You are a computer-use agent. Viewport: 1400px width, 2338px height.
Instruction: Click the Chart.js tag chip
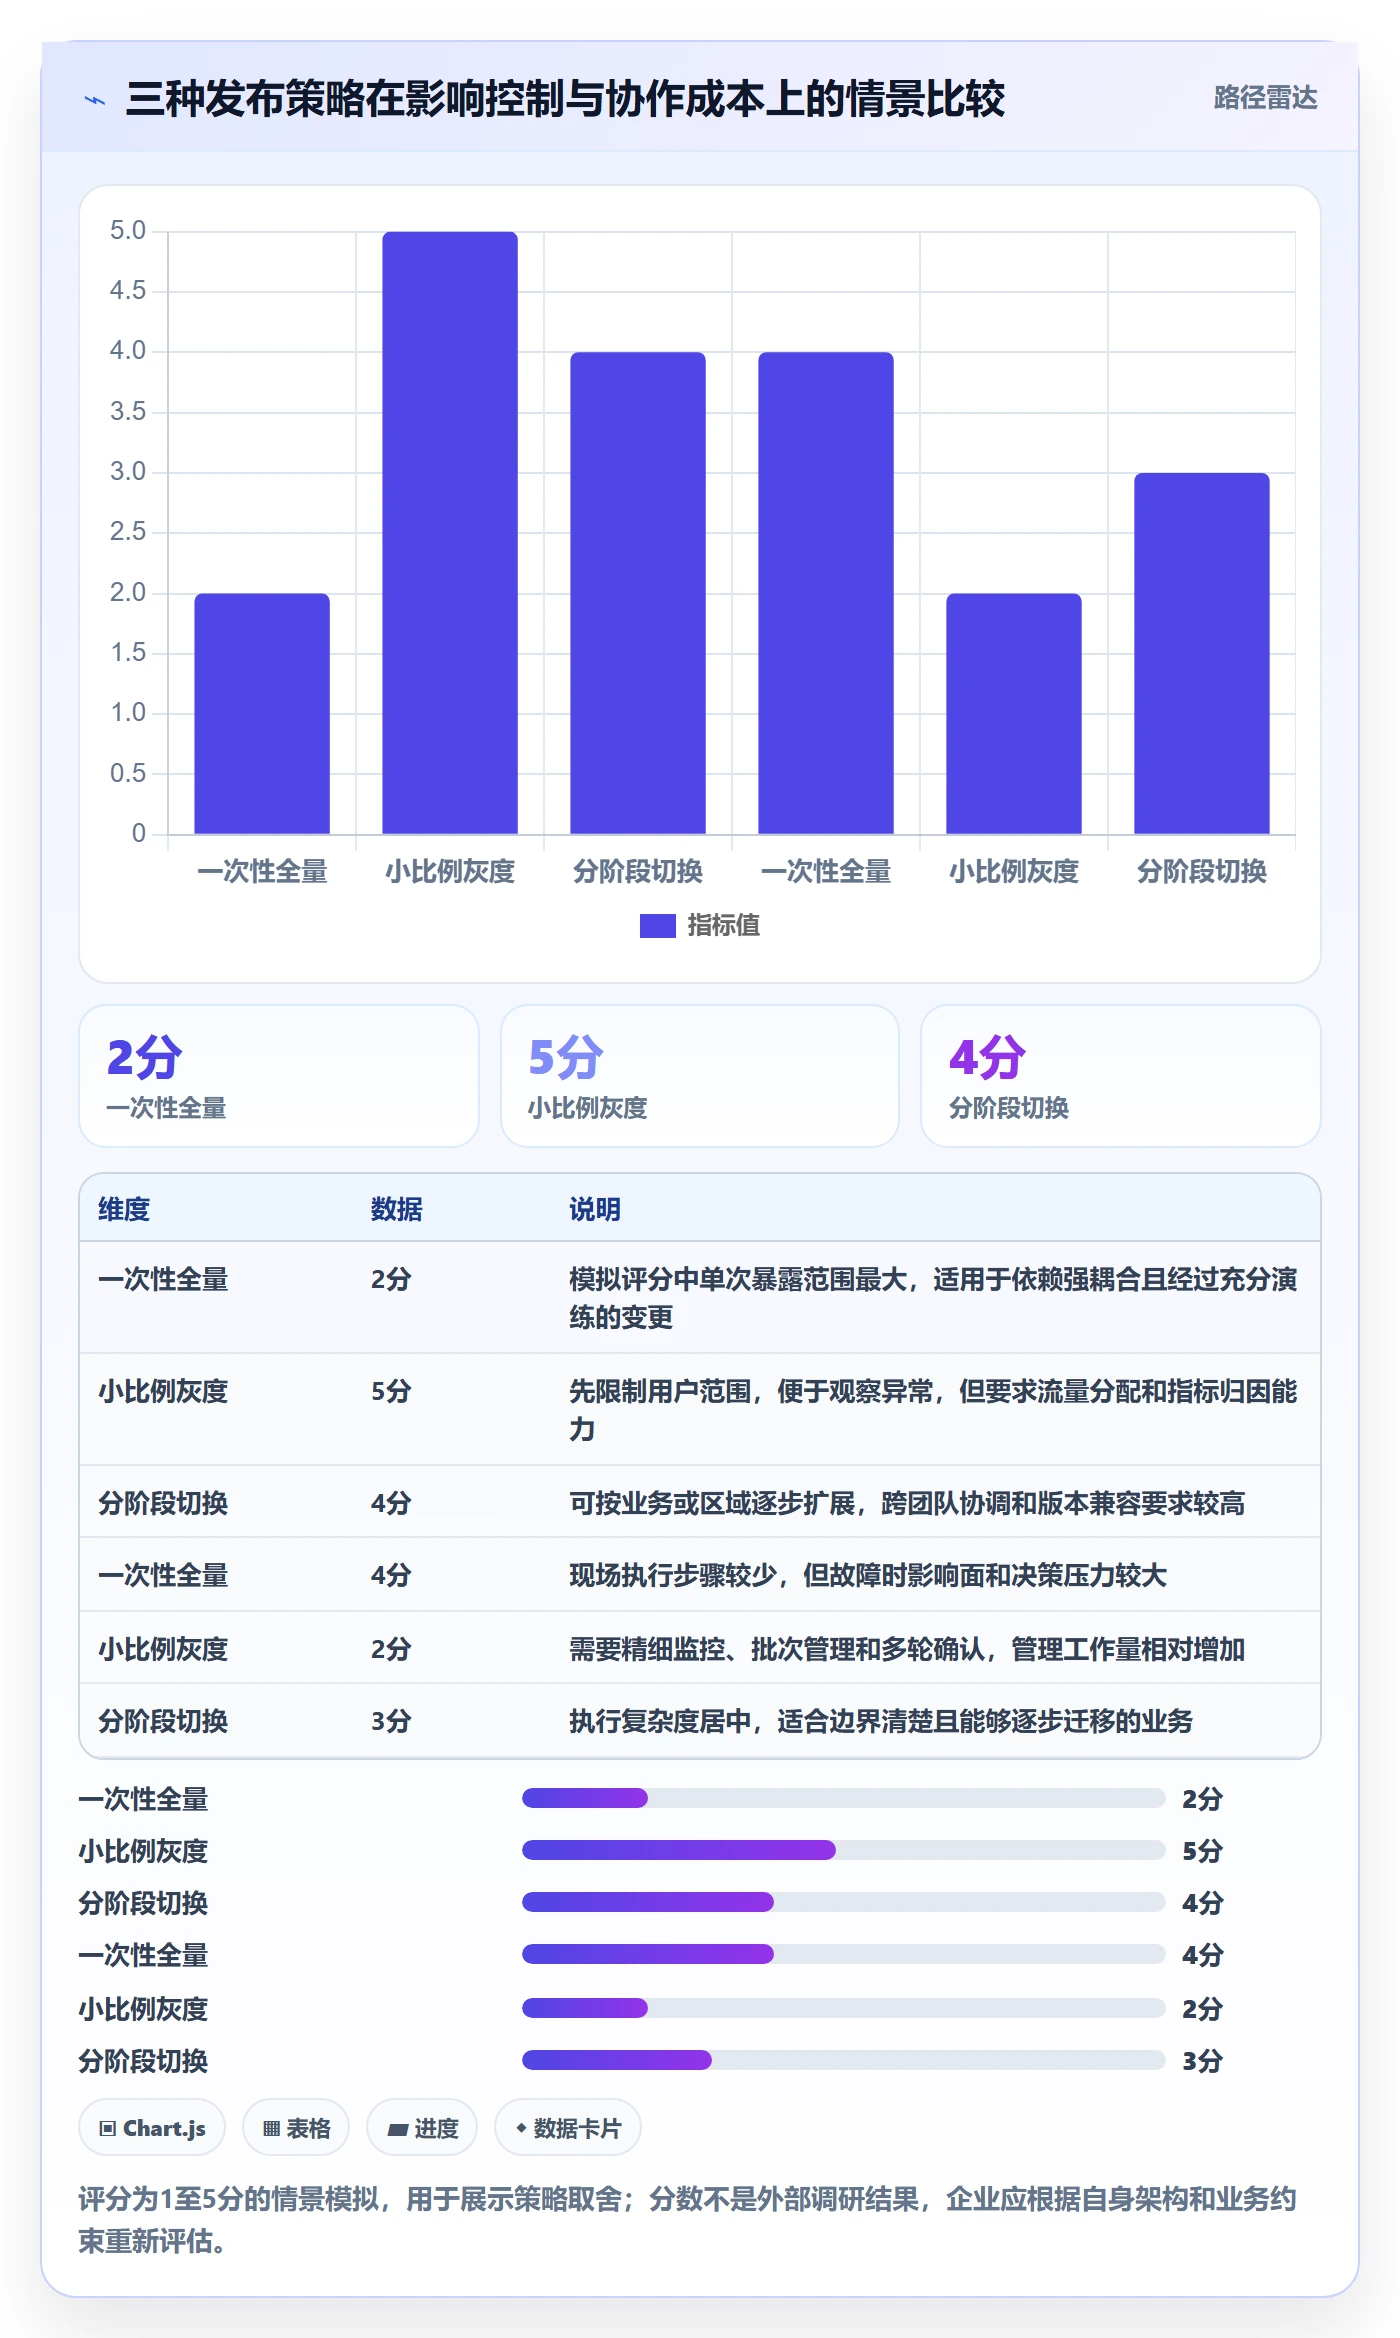click(152, 2128)
